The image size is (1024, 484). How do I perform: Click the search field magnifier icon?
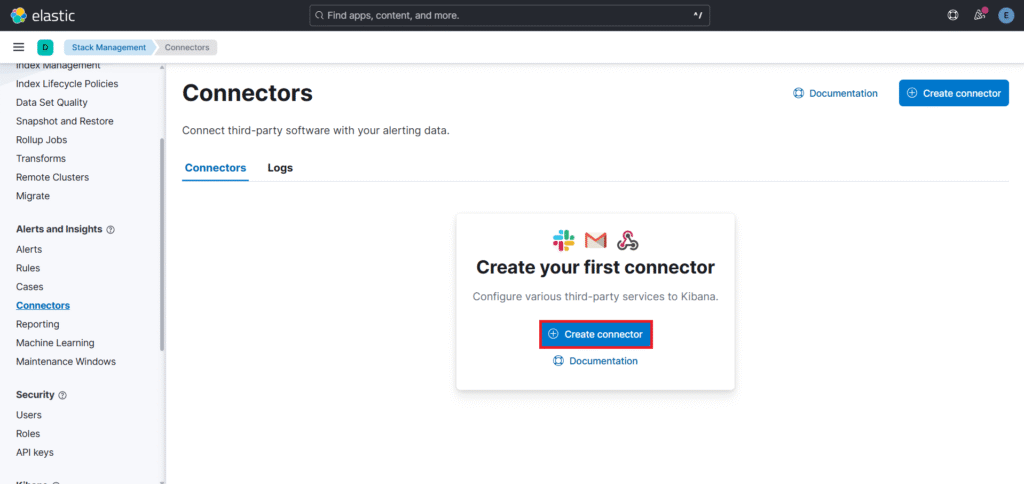coord(319,15)
